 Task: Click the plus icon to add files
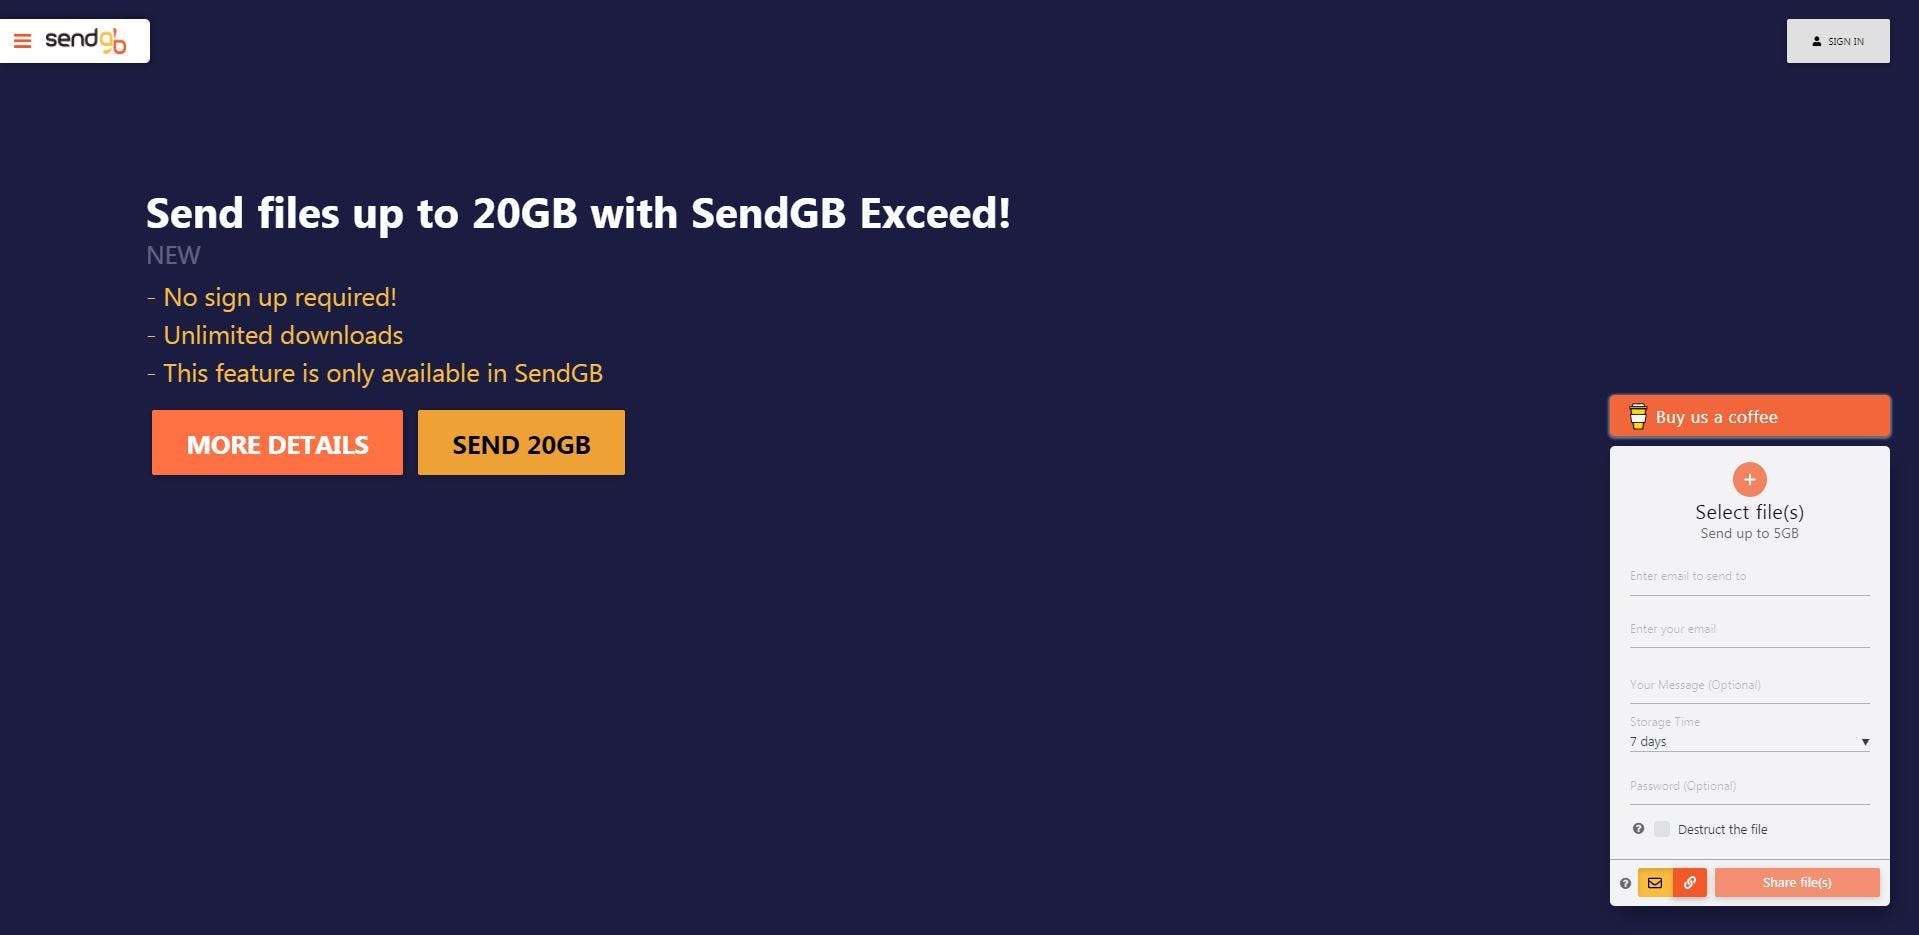pos(1749,479)
